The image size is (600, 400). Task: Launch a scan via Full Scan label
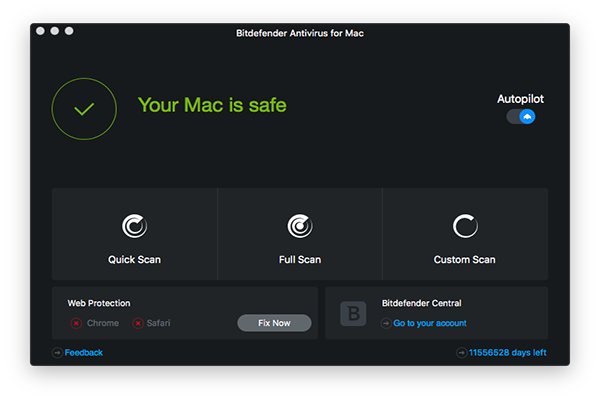299,260
